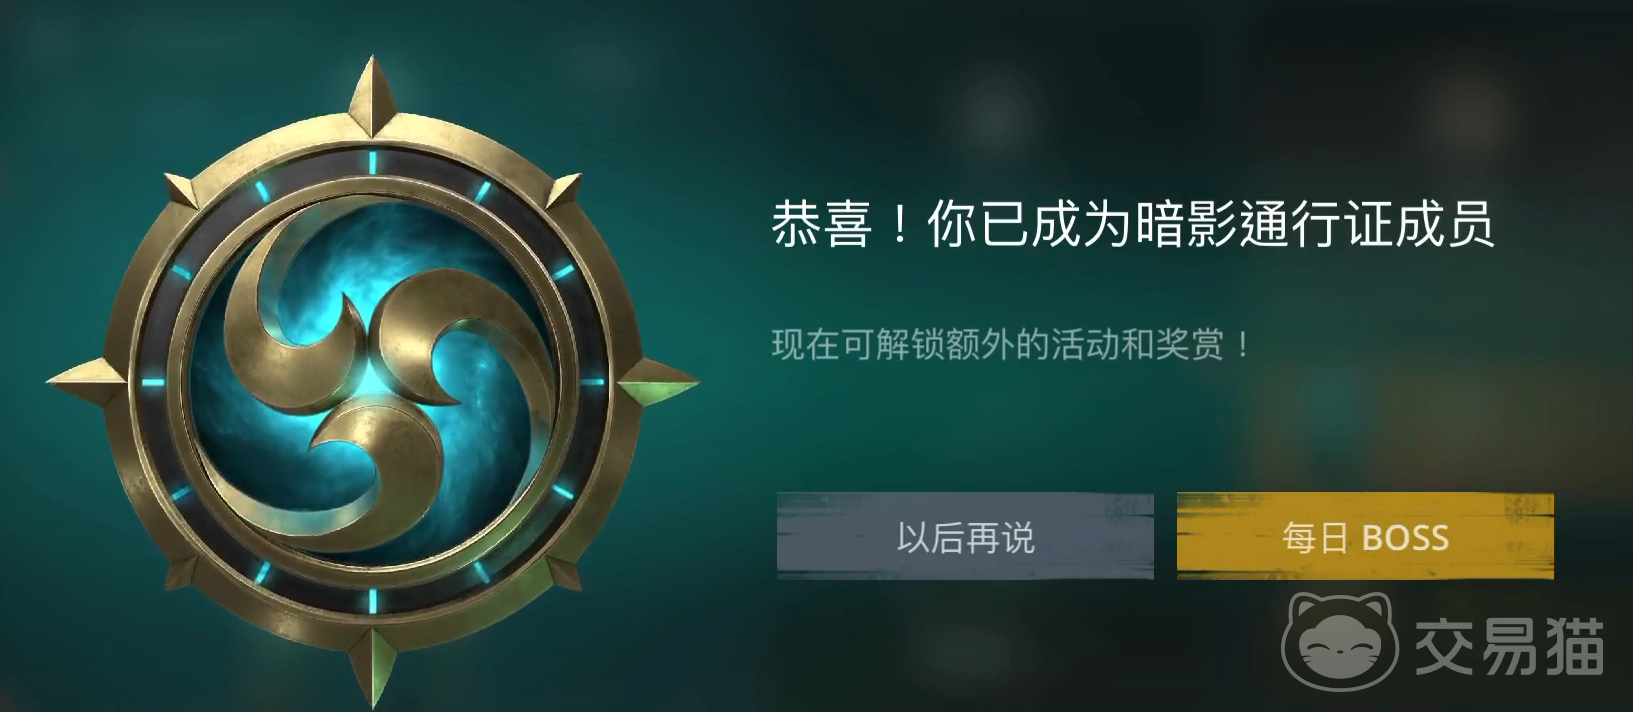Select the green-tipped right spike of the emblem

coord(656,385)
